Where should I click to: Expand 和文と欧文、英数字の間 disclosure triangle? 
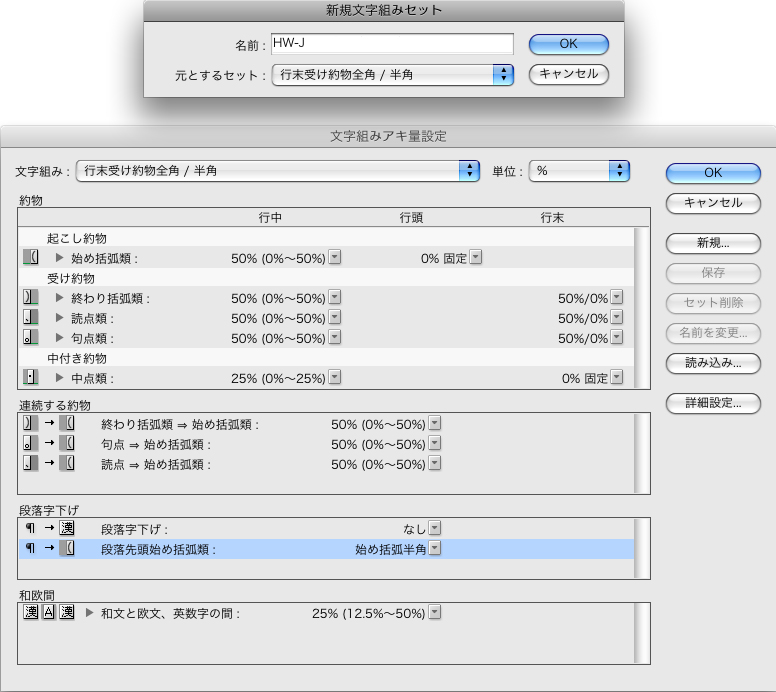click(89, 612)
